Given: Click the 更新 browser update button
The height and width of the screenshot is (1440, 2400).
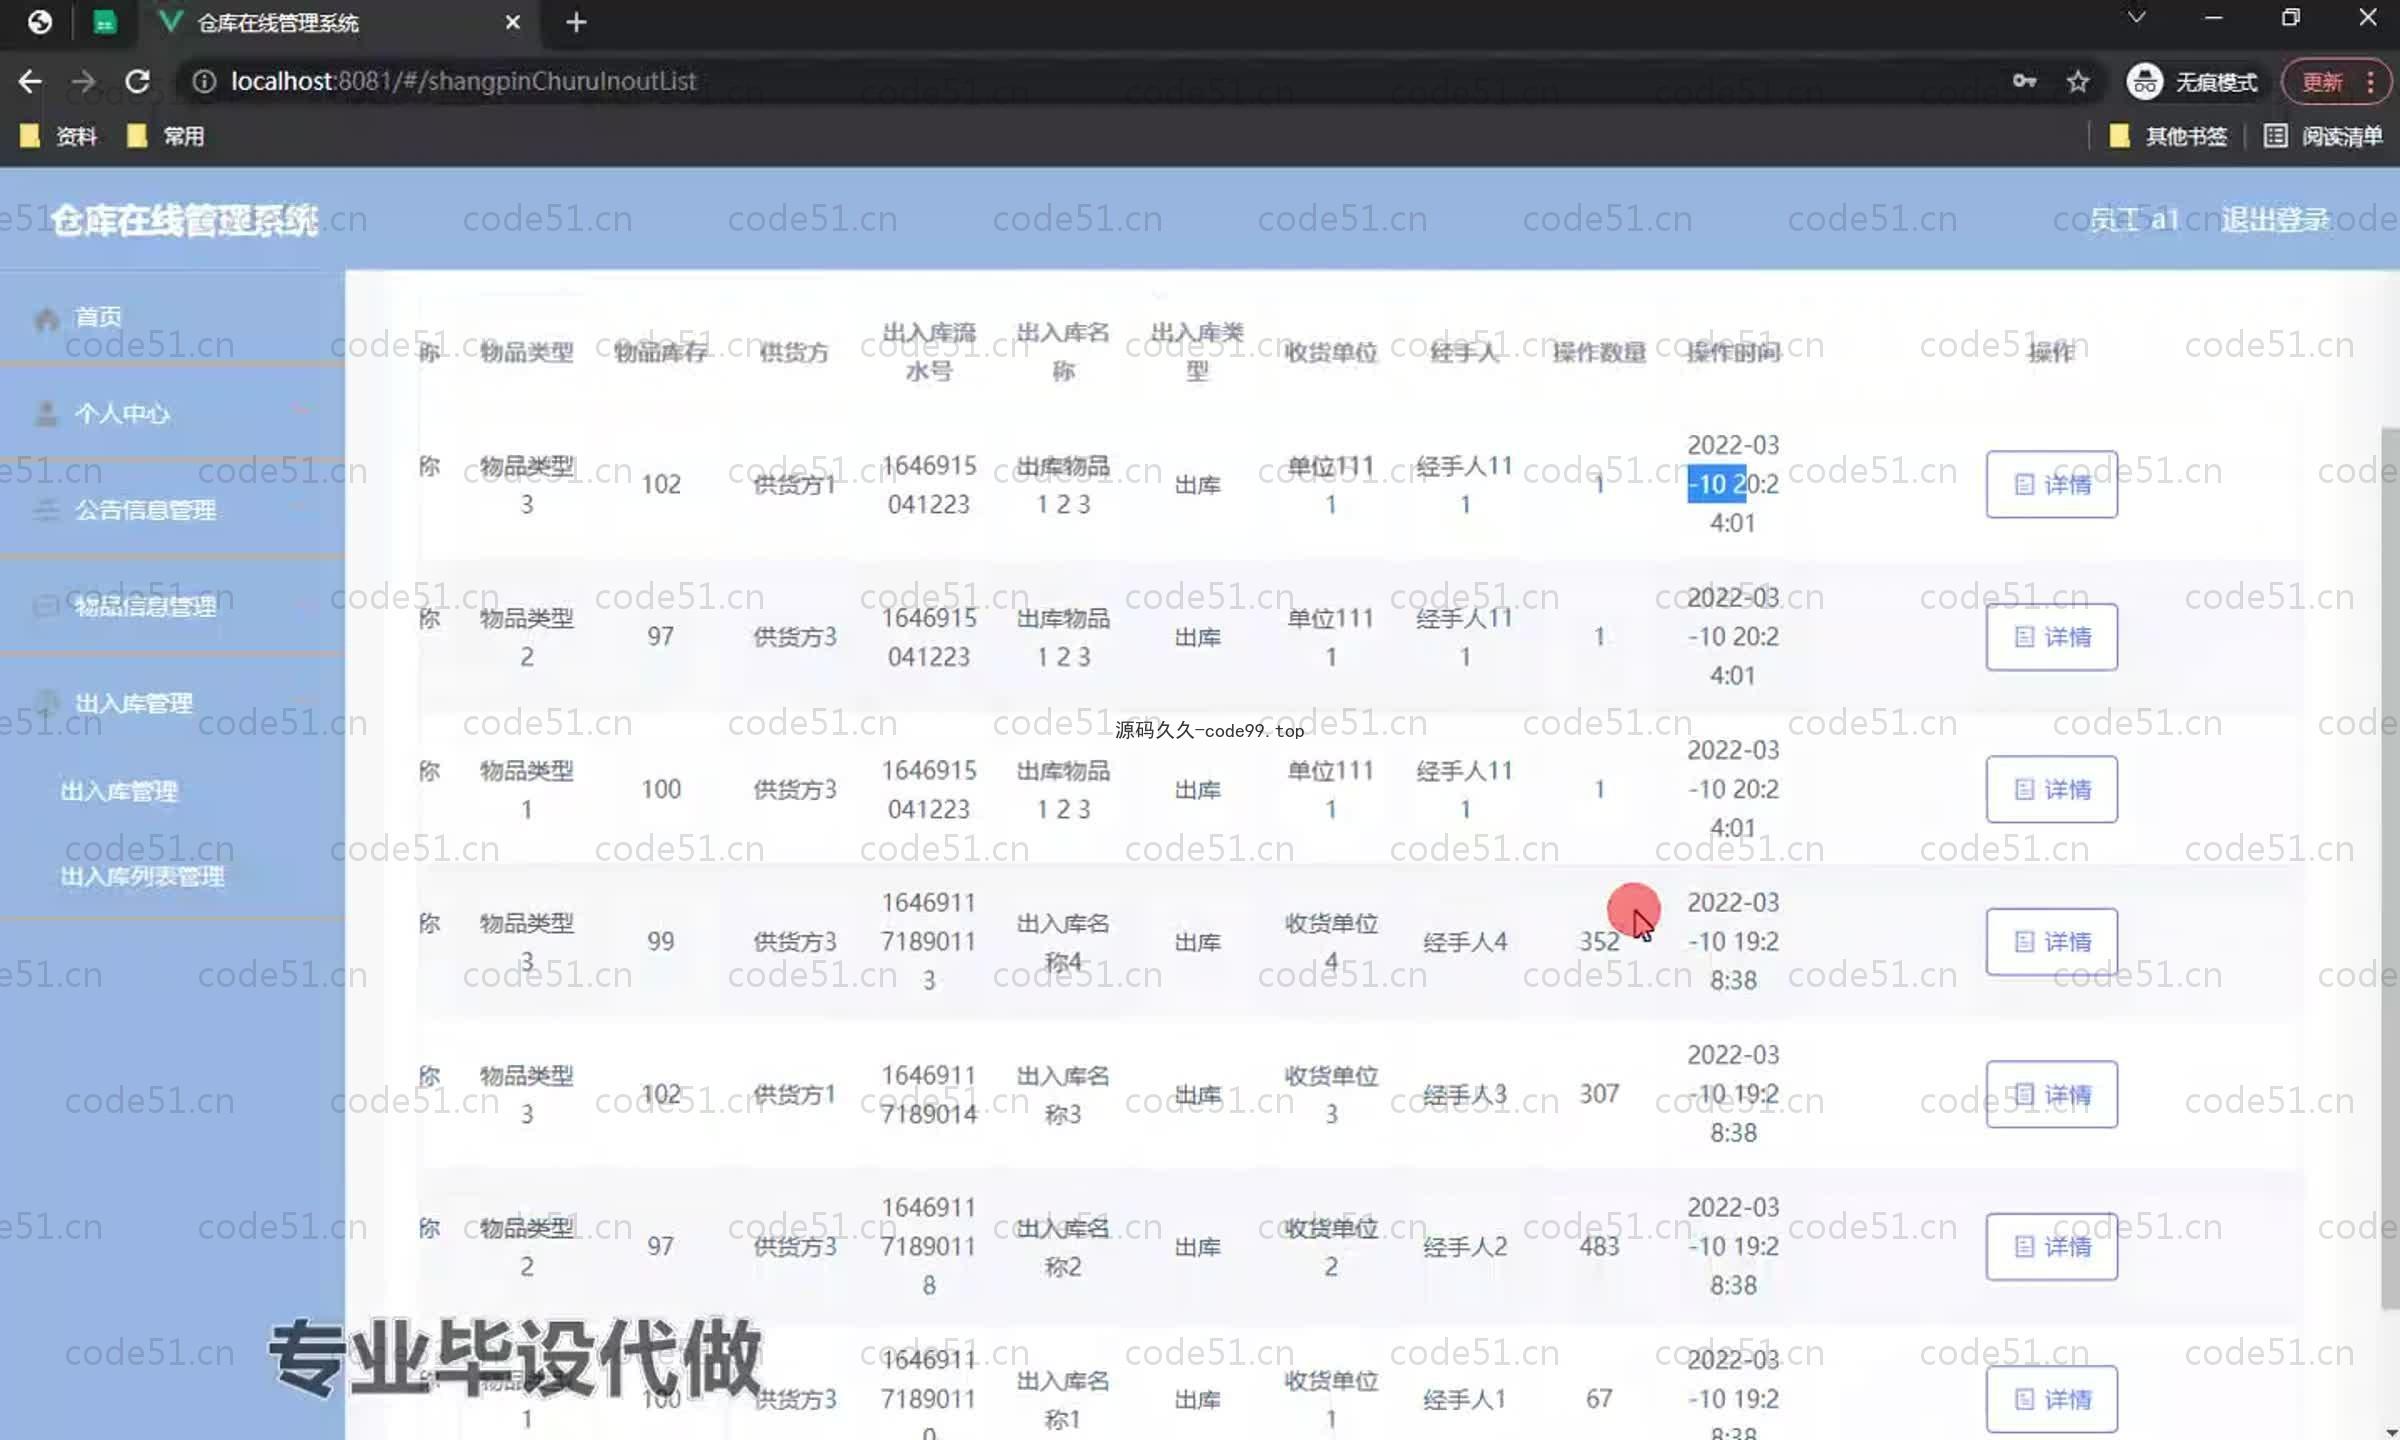Looking at the screenshot, I should (x=2322, y=81).
